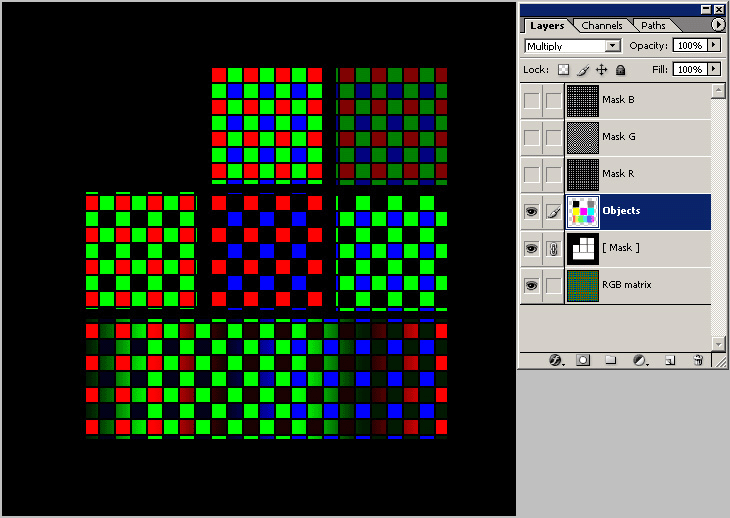Click the Fill 100% value field

click(690, 69)
